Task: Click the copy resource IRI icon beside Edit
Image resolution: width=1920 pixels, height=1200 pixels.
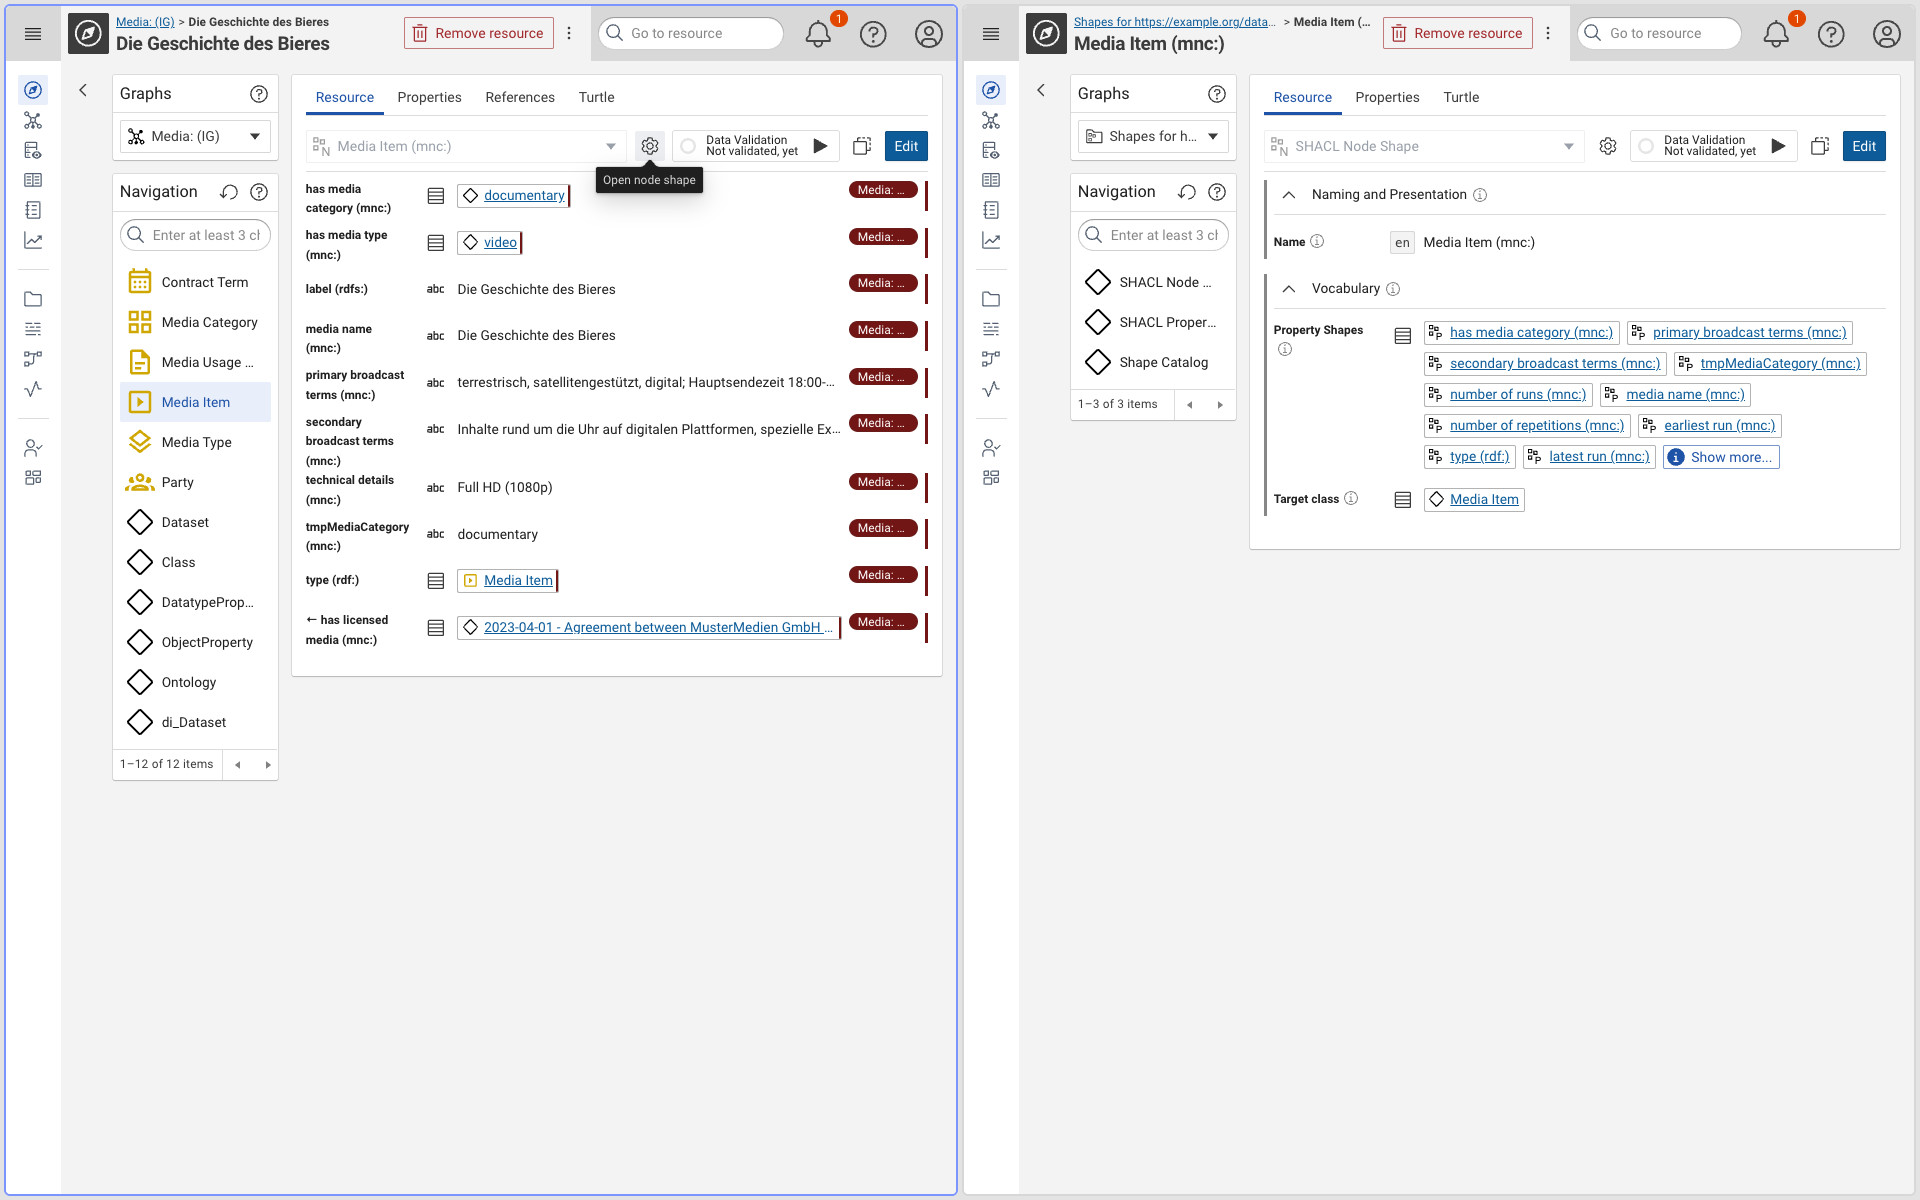Action: (x=862, y=146)
